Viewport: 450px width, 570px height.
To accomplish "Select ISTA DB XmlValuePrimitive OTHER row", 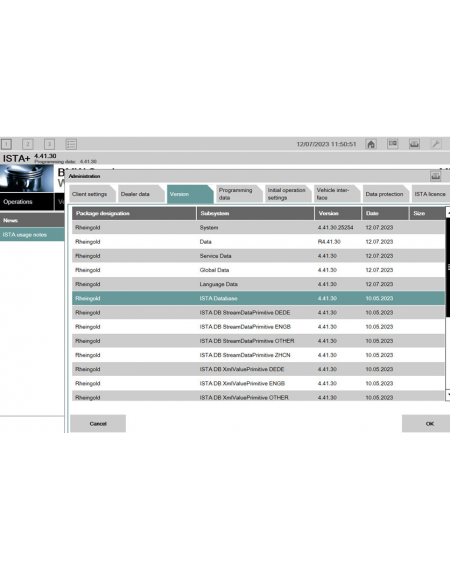I will [258, 396].
